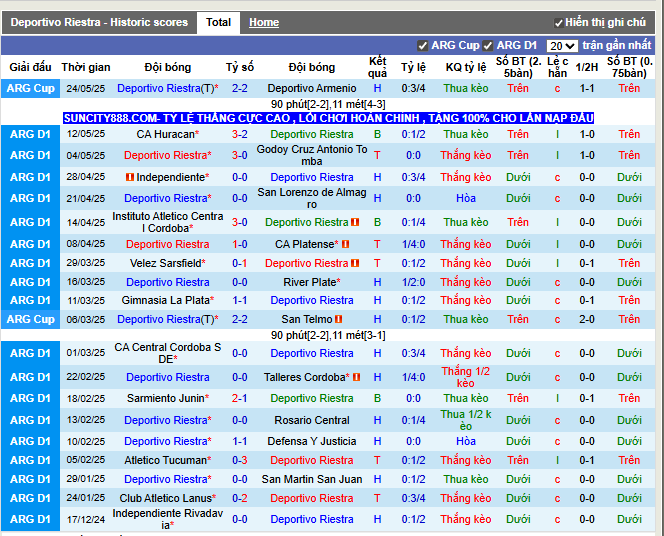Open River Plate team link
Screen dimensions: 664x536
[x=312, y=282]
